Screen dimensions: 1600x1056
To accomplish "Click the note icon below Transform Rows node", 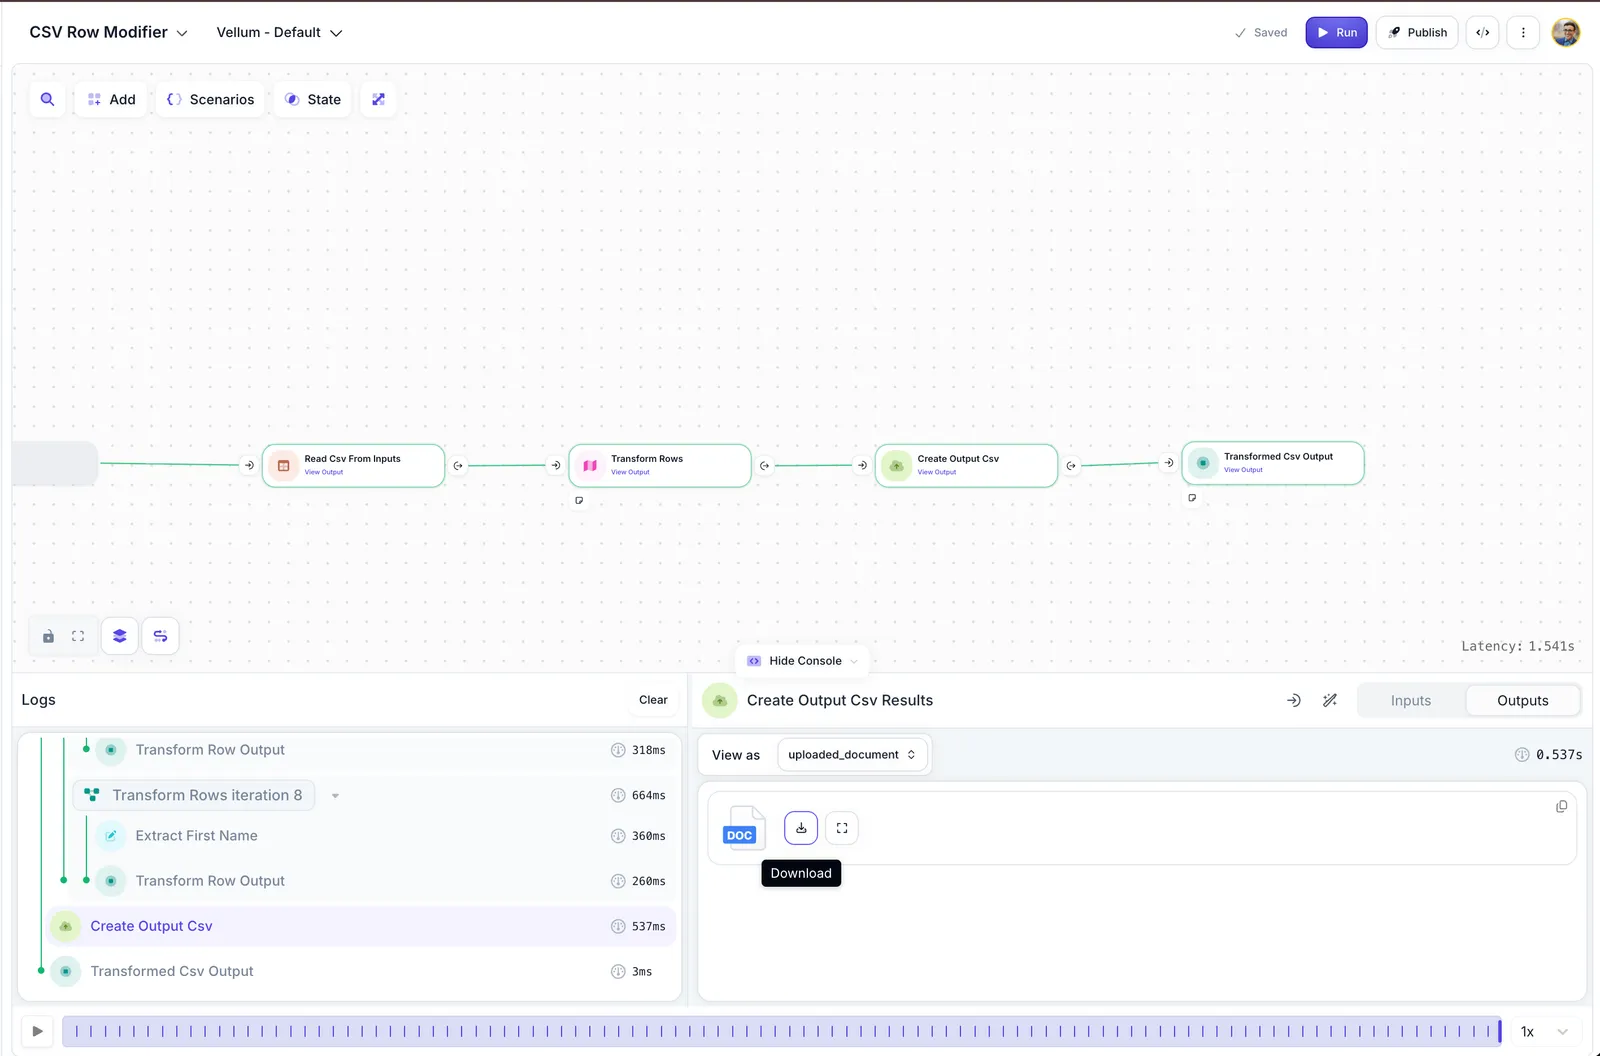I will click(x=579, y=500).
